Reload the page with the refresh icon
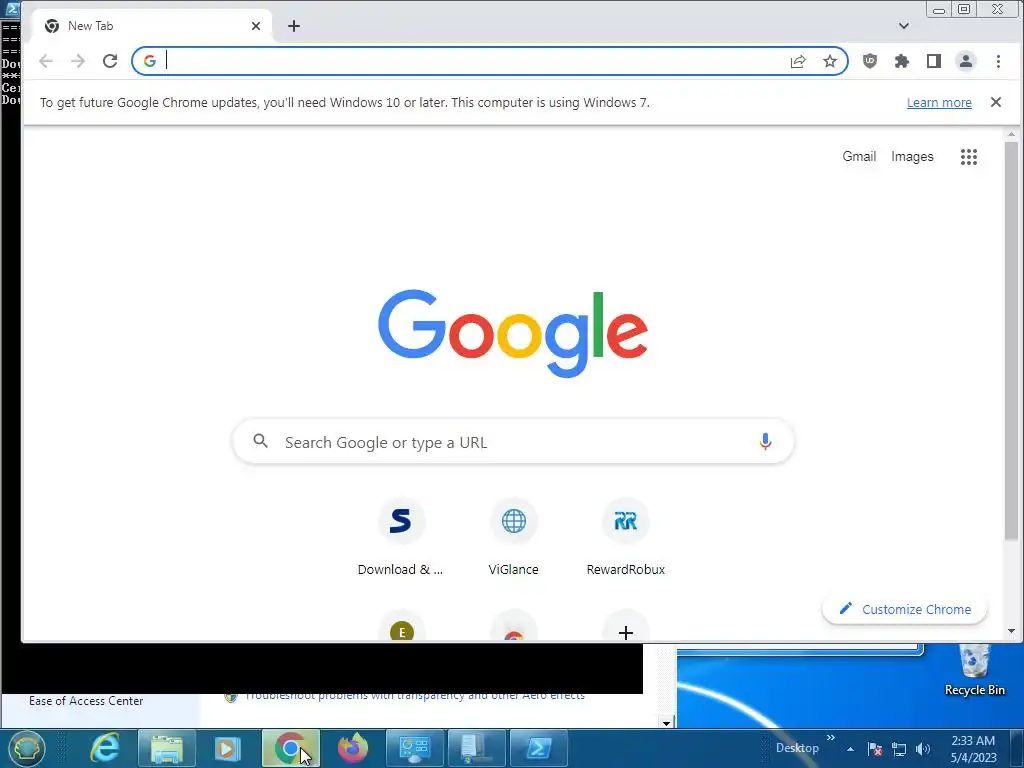 tap(110, 61)
